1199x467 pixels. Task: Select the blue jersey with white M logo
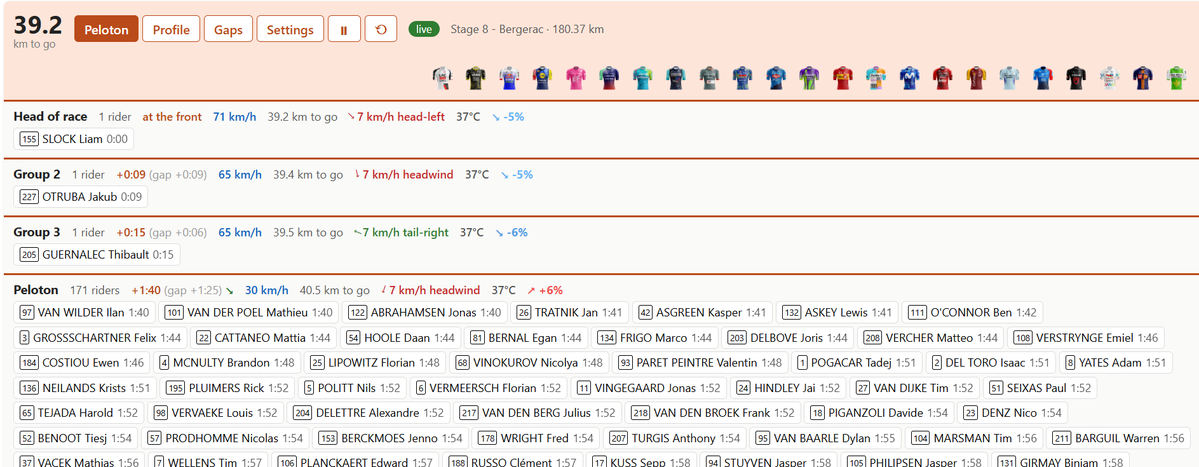click(909, 77)
